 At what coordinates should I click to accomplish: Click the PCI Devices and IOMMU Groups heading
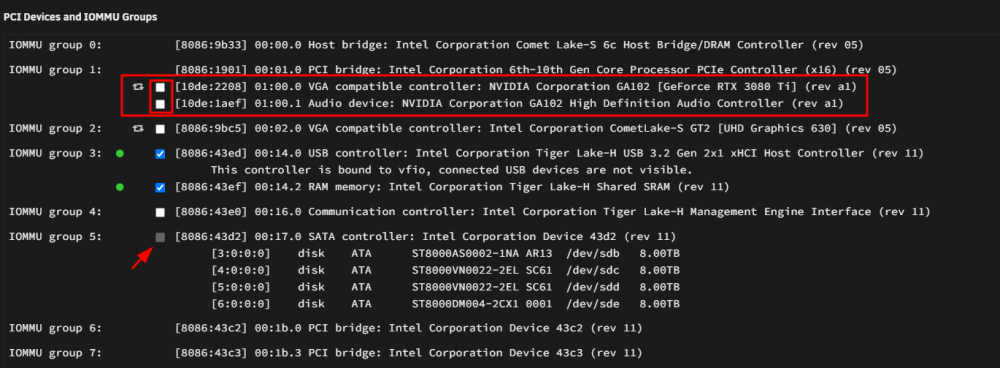tap(80, 17)
